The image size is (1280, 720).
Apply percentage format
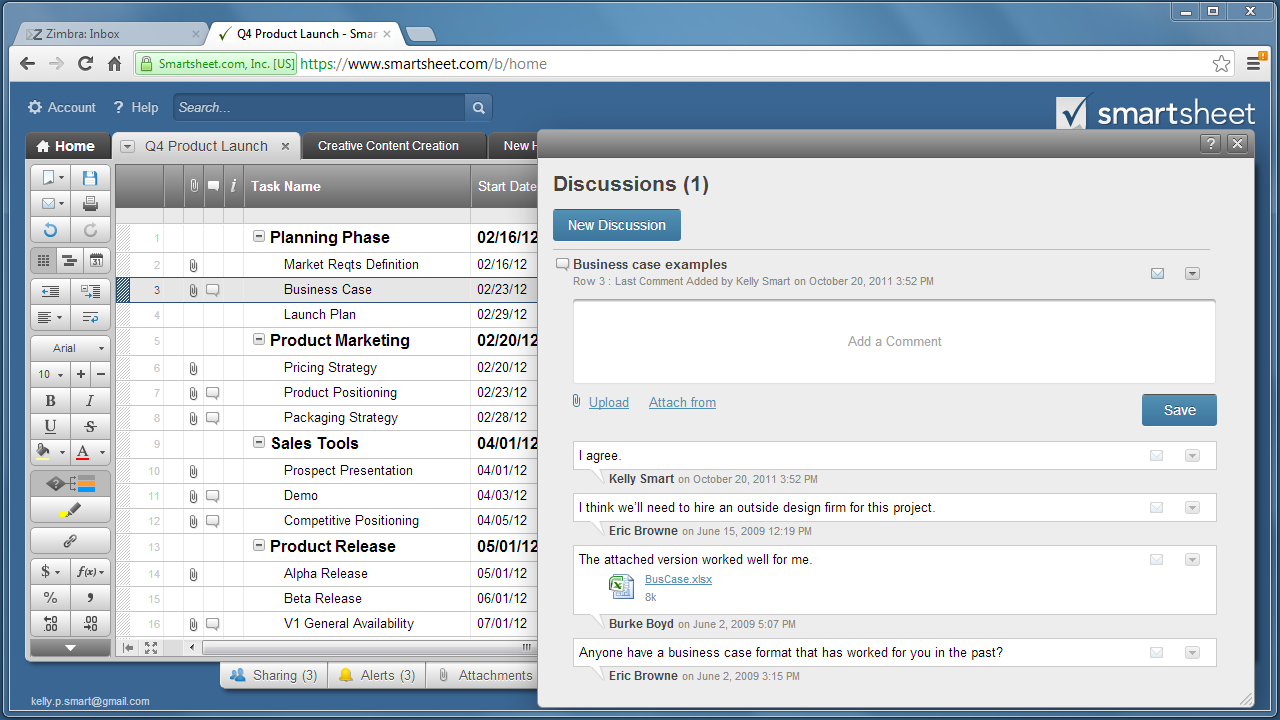click(50, 598)
